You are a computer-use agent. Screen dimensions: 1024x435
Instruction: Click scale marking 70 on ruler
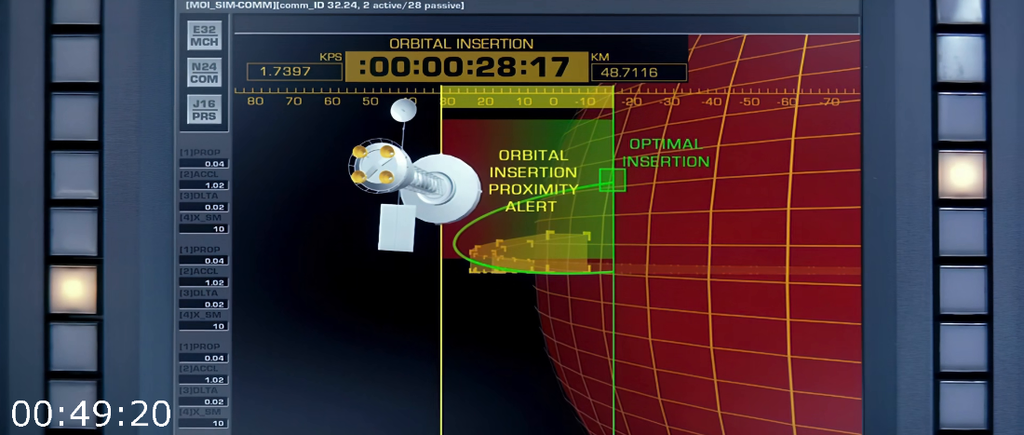pyautogui.click(x=294, y=101)
